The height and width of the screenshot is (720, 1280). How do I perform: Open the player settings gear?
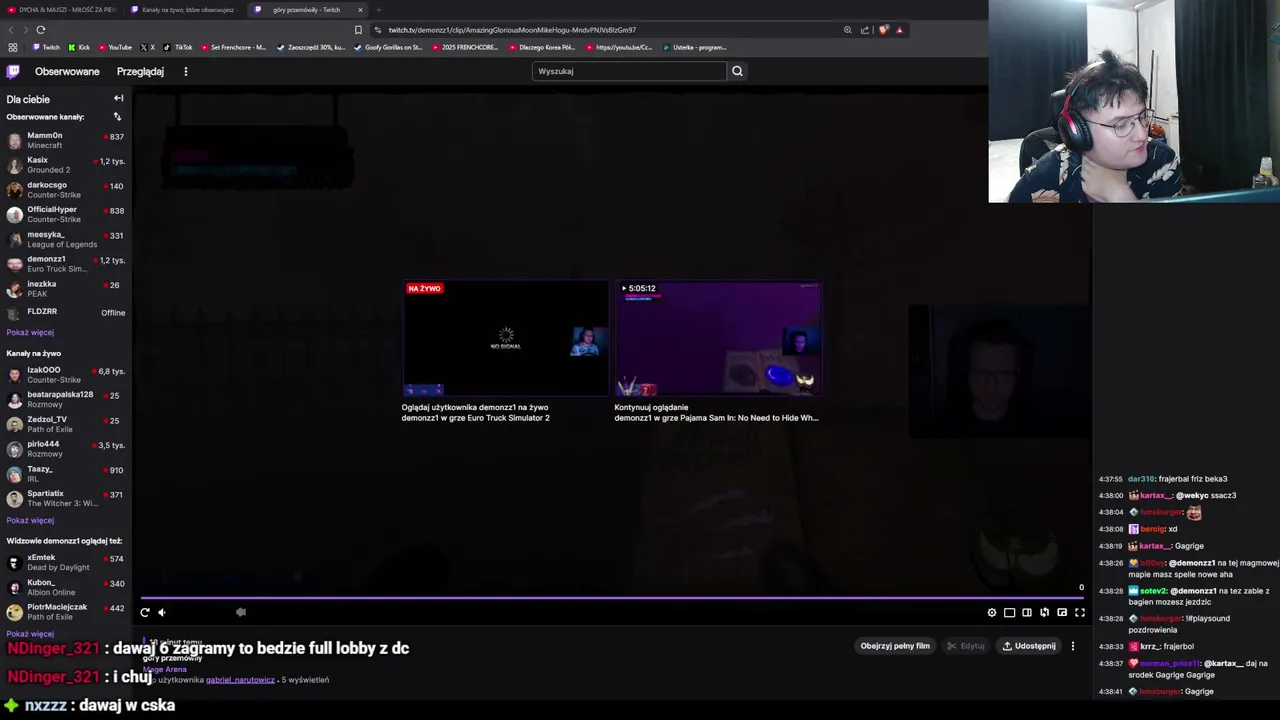(992, 613)
